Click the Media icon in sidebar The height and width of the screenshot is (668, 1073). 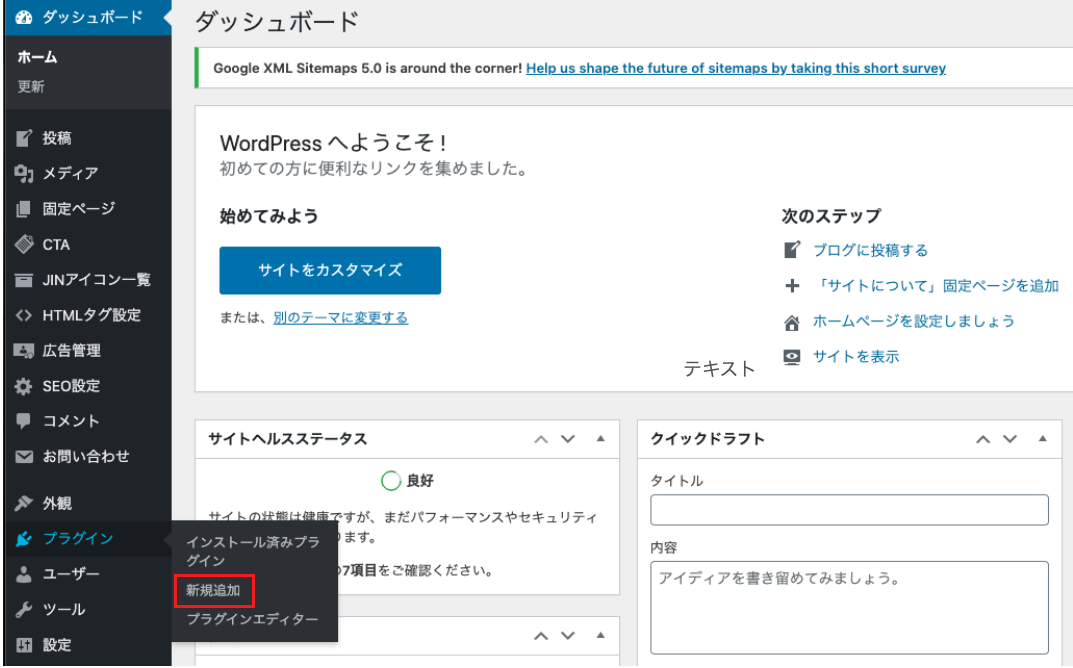point(24,174)
